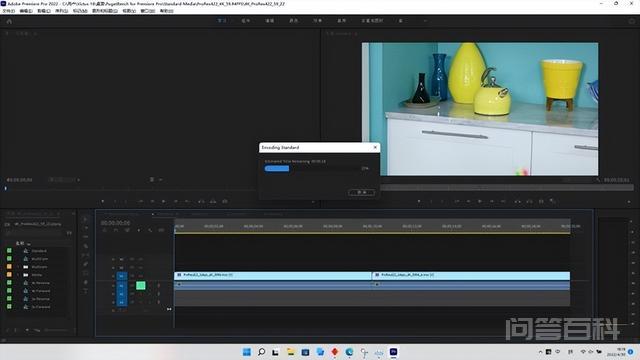Open the Clip menu

tap(44, 11)
